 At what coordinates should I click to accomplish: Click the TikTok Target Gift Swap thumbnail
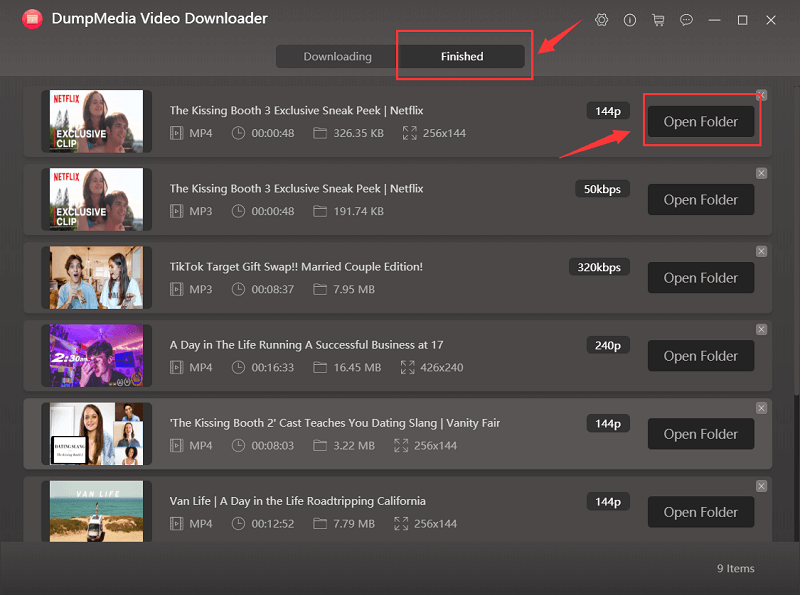click(96, 277)
